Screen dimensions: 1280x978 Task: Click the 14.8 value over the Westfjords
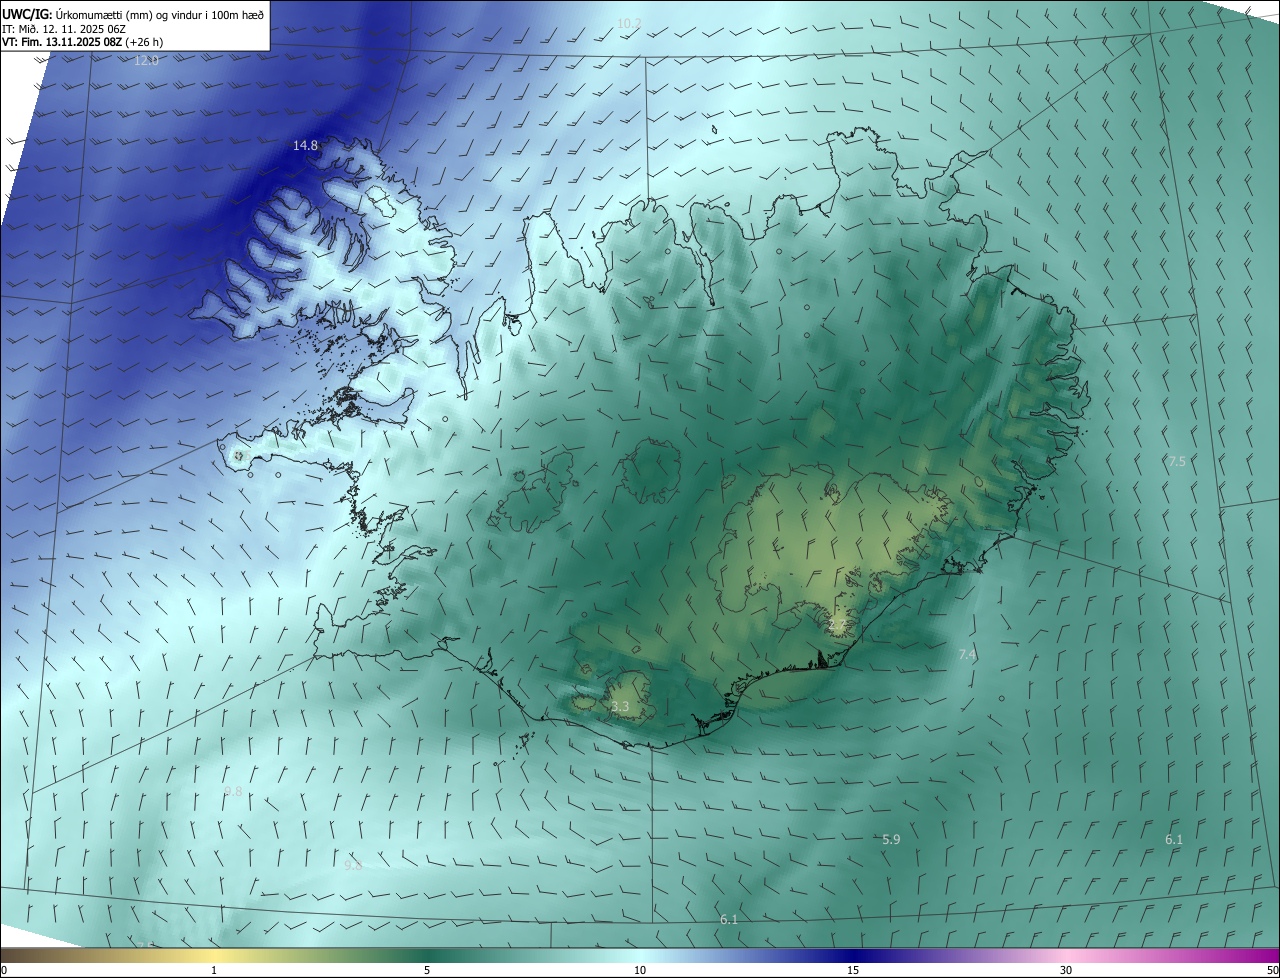pyautogui.click(x=305, y=146)
